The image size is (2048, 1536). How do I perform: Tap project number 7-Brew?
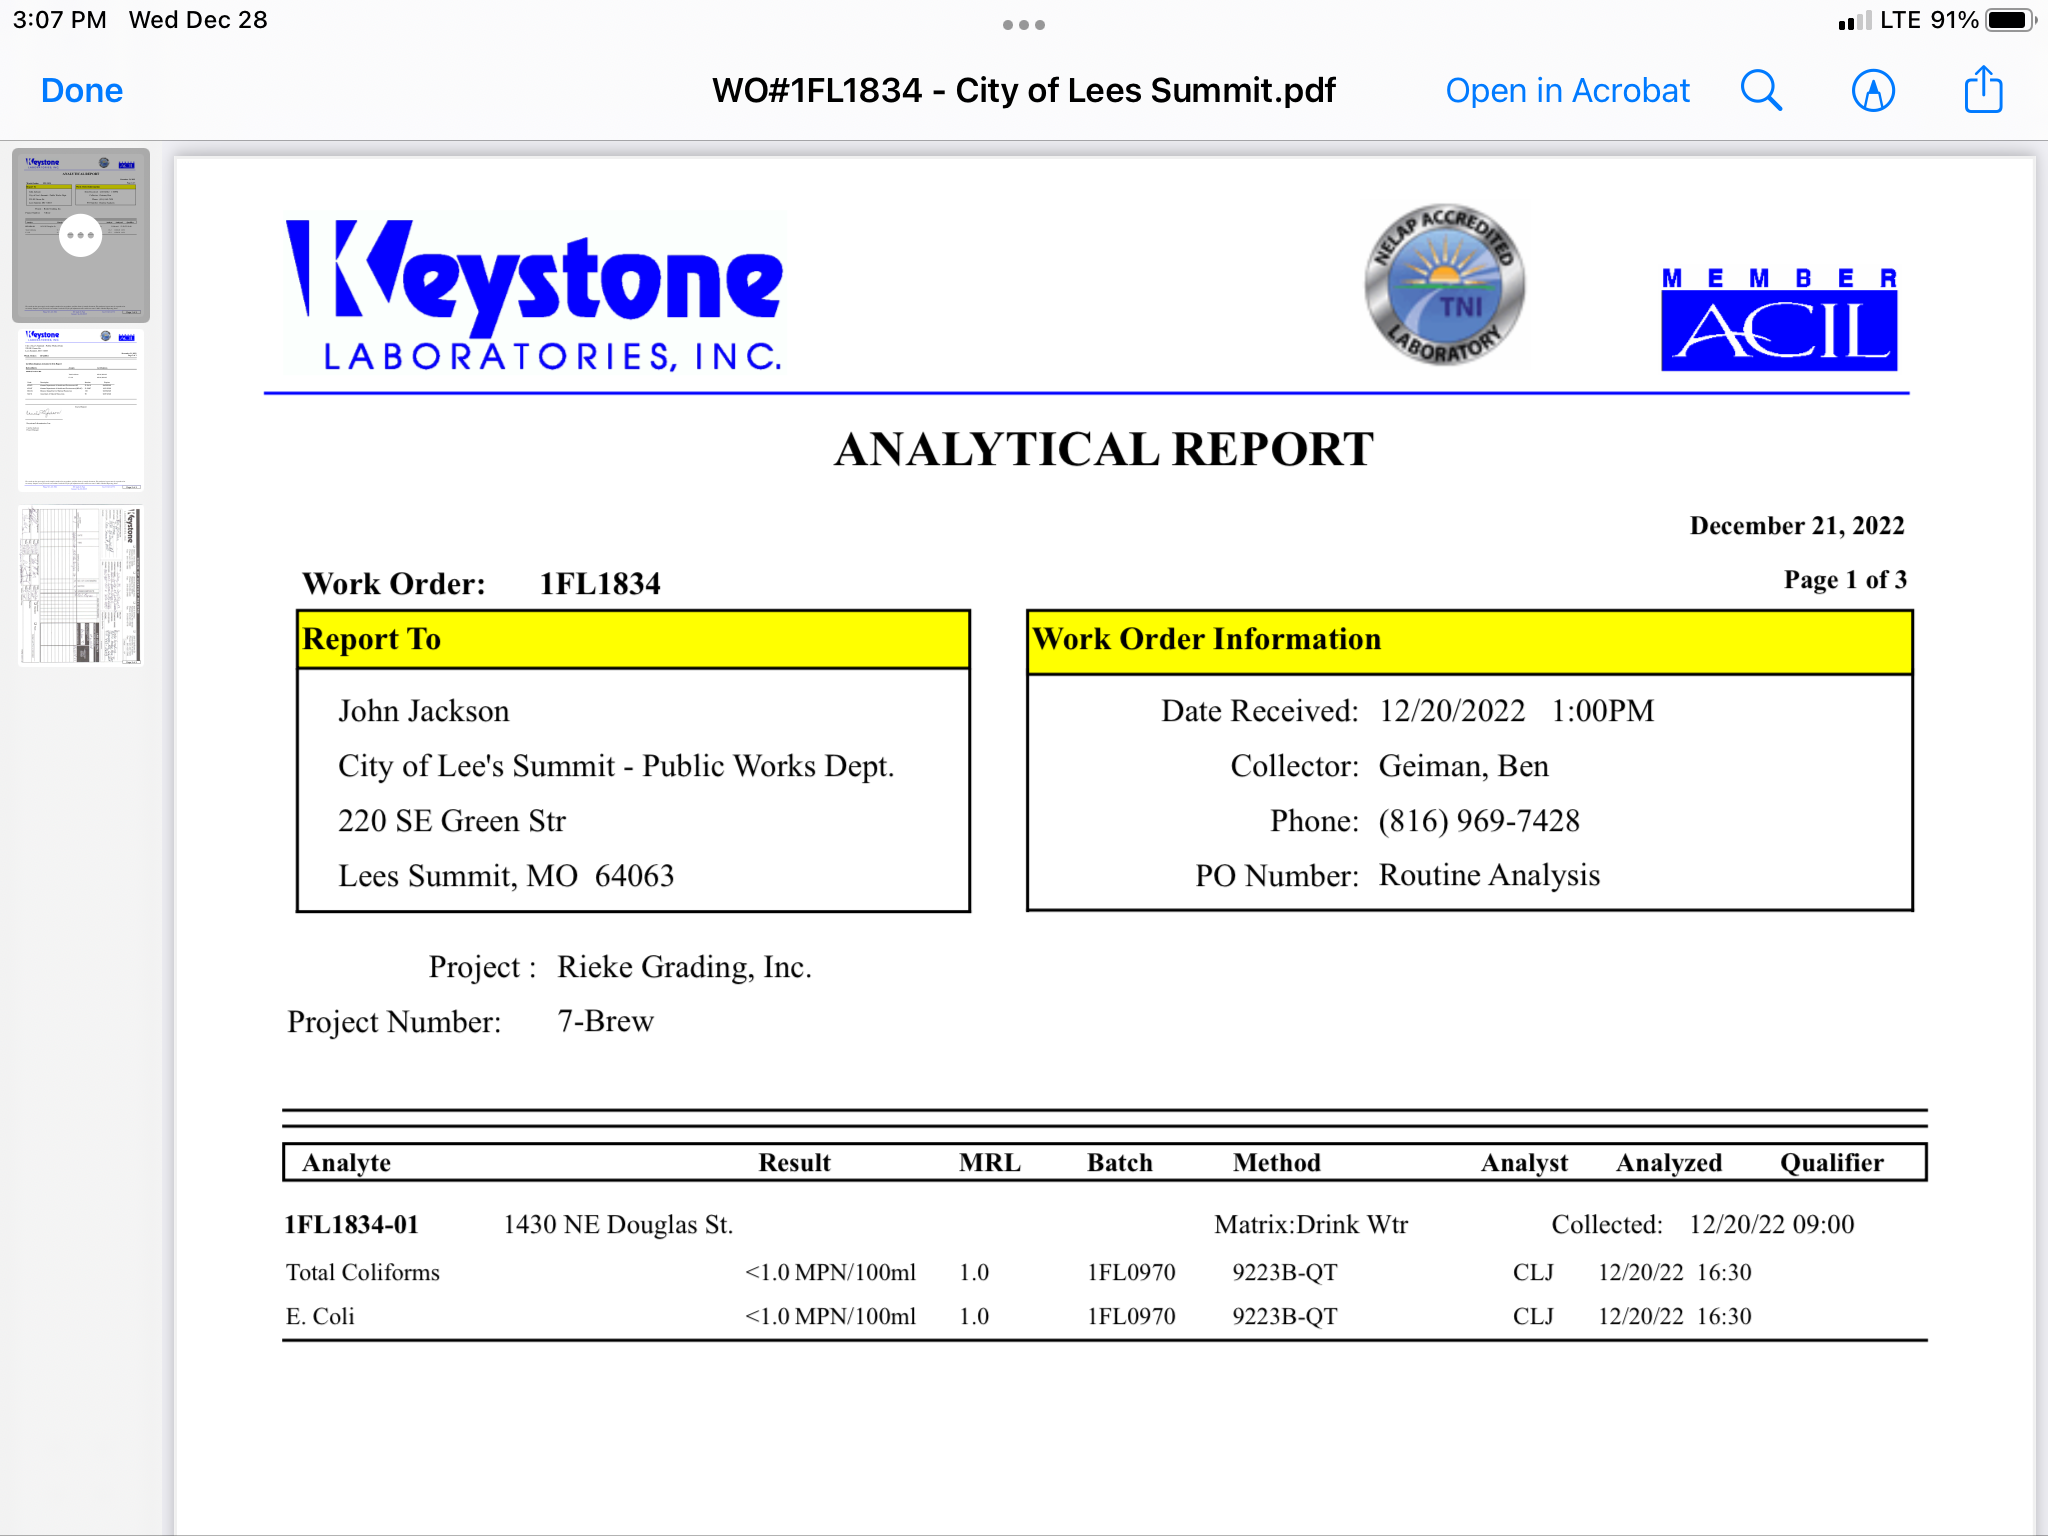605,1021
